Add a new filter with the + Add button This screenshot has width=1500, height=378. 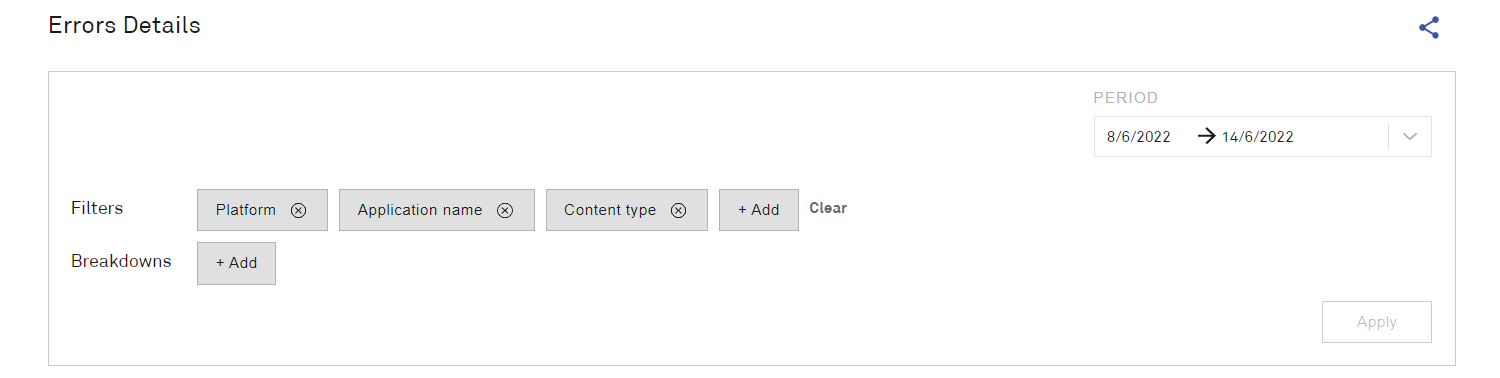(759, 210)
